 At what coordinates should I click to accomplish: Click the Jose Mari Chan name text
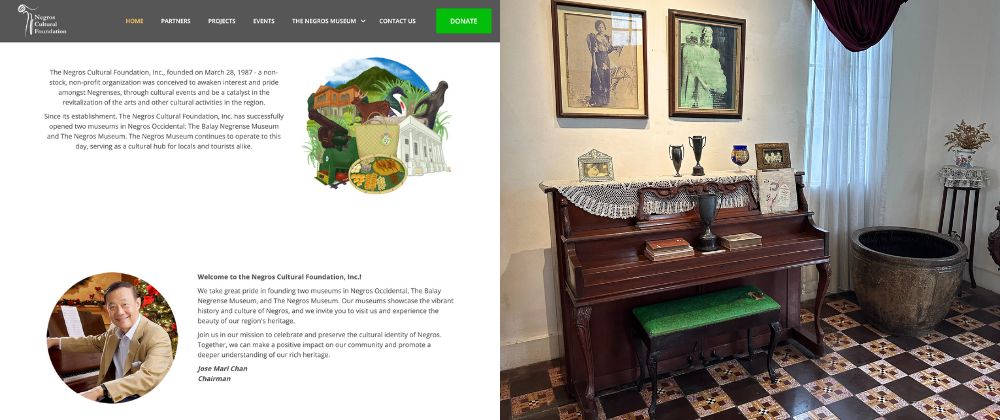222,368
